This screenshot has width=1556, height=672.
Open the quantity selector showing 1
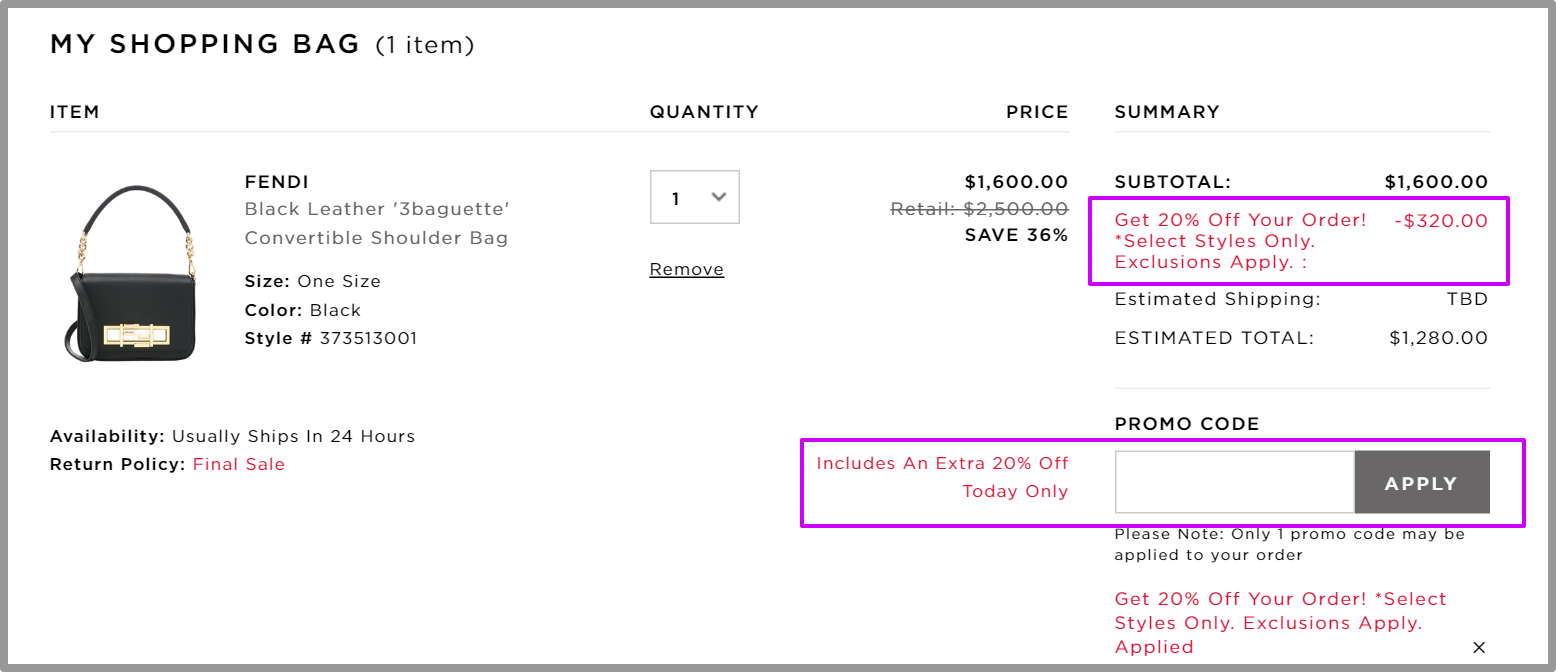[695, 197]
